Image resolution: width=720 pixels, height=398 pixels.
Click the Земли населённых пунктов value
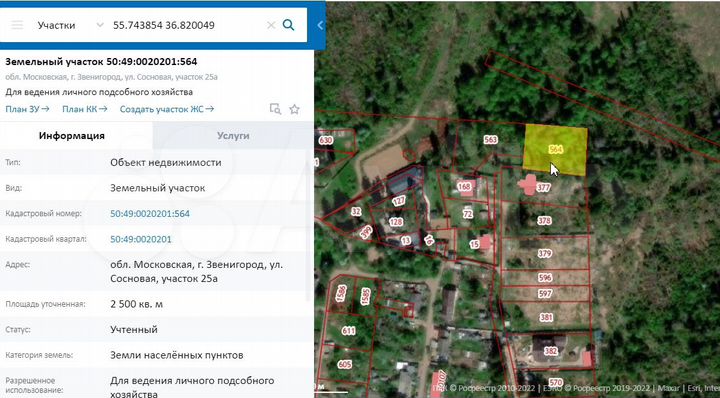(x=177, y=355)
